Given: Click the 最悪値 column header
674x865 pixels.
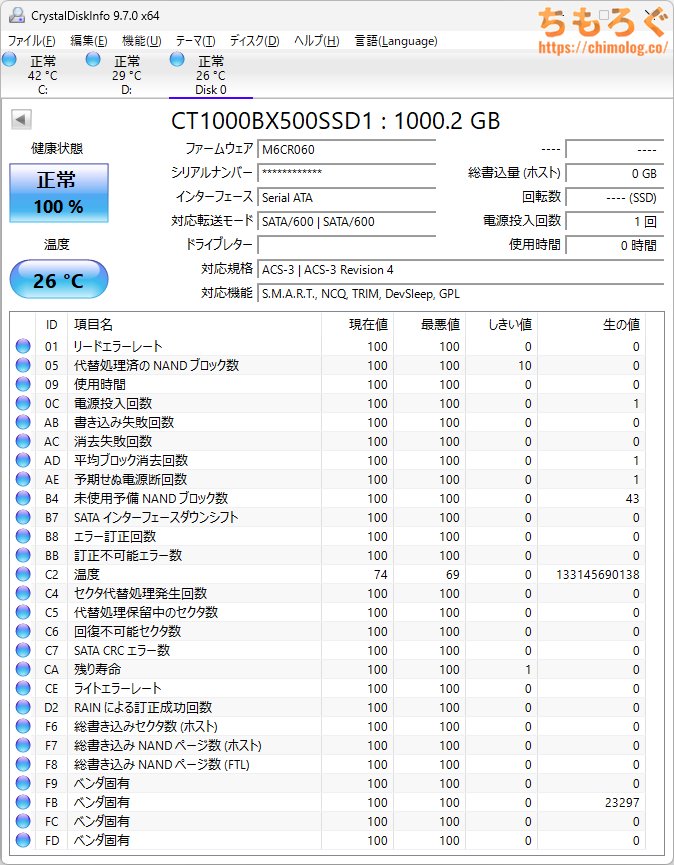Looking at the screenshot, I should (430, 324).
